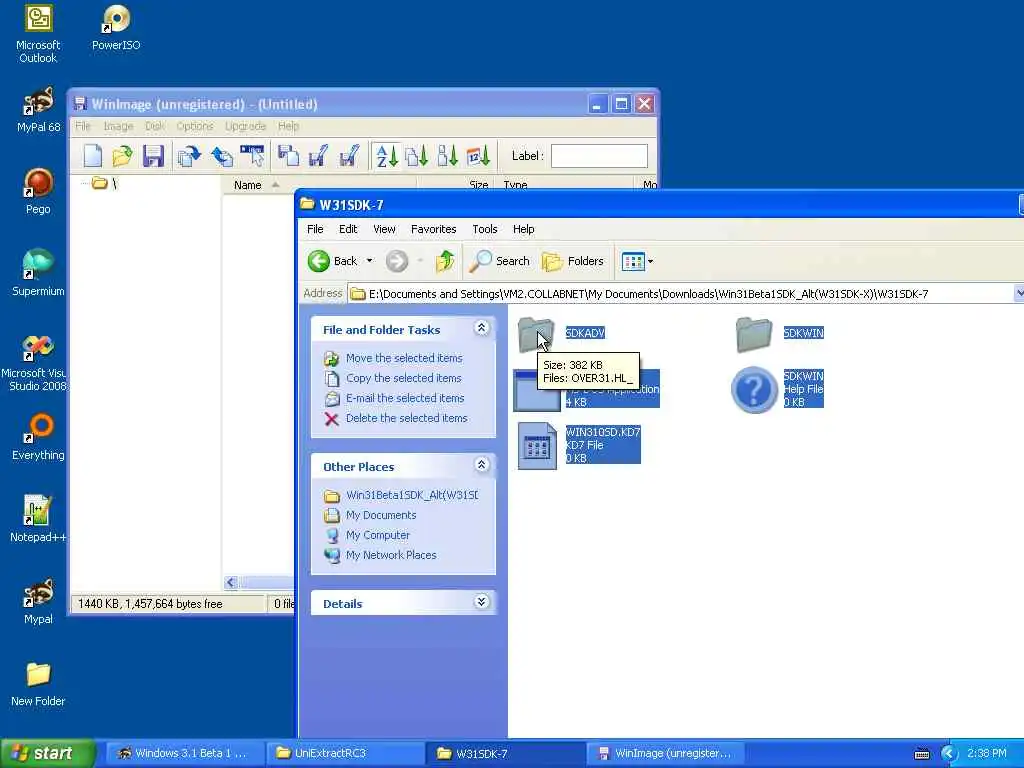
Task: Open Tools menu in Explorer
Action: [485, 229]
